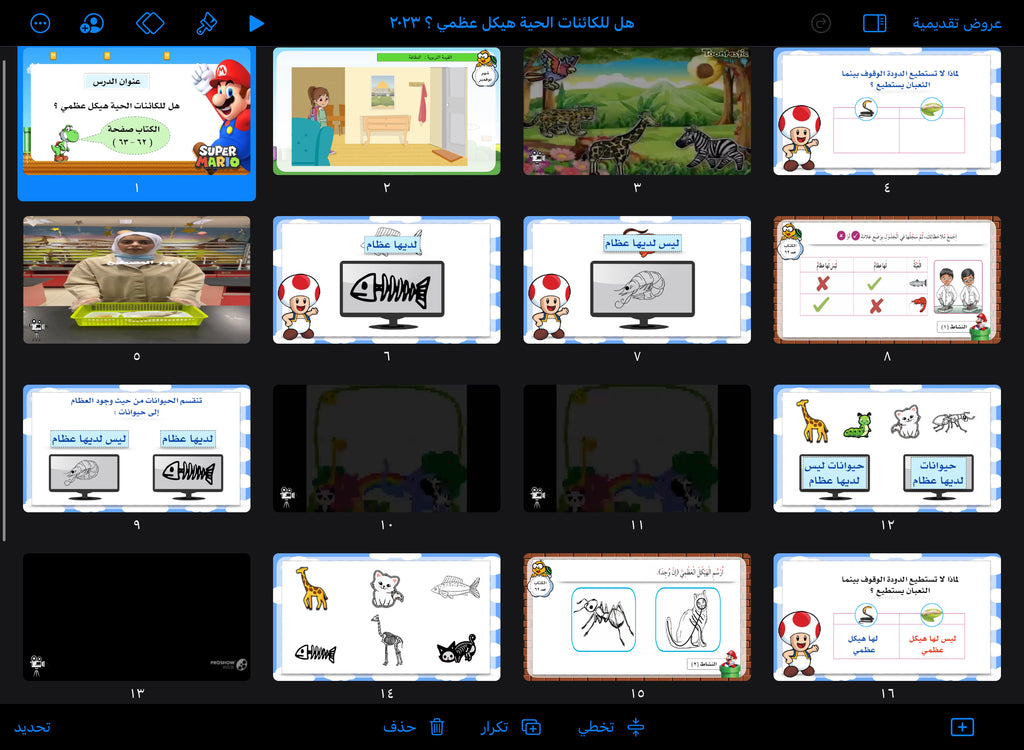Click the trash can icon

click(x=437, y=726)
